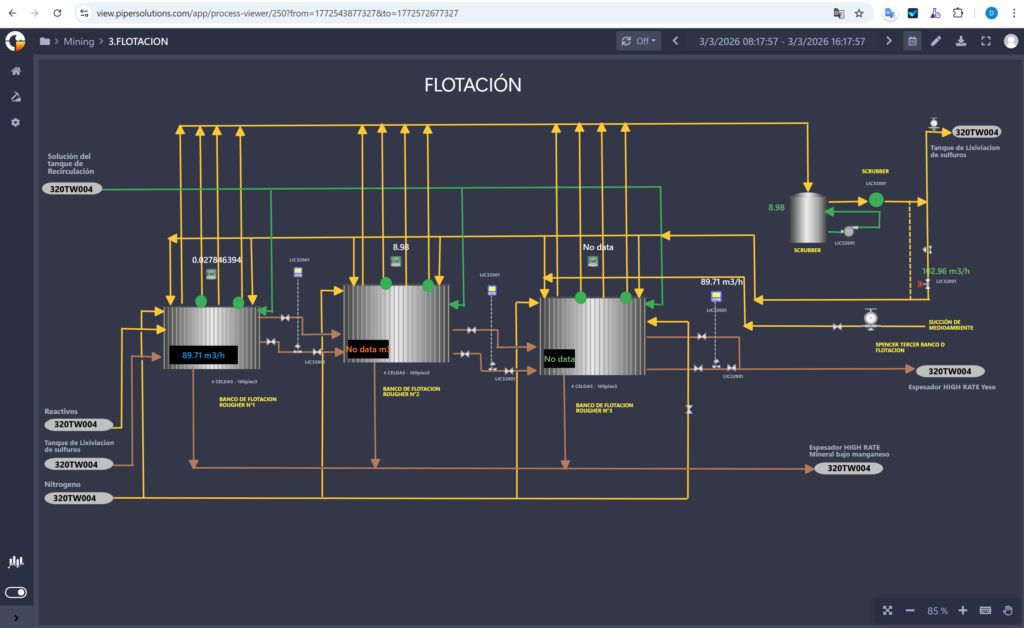Click the date range text

(x=782, y=41)
